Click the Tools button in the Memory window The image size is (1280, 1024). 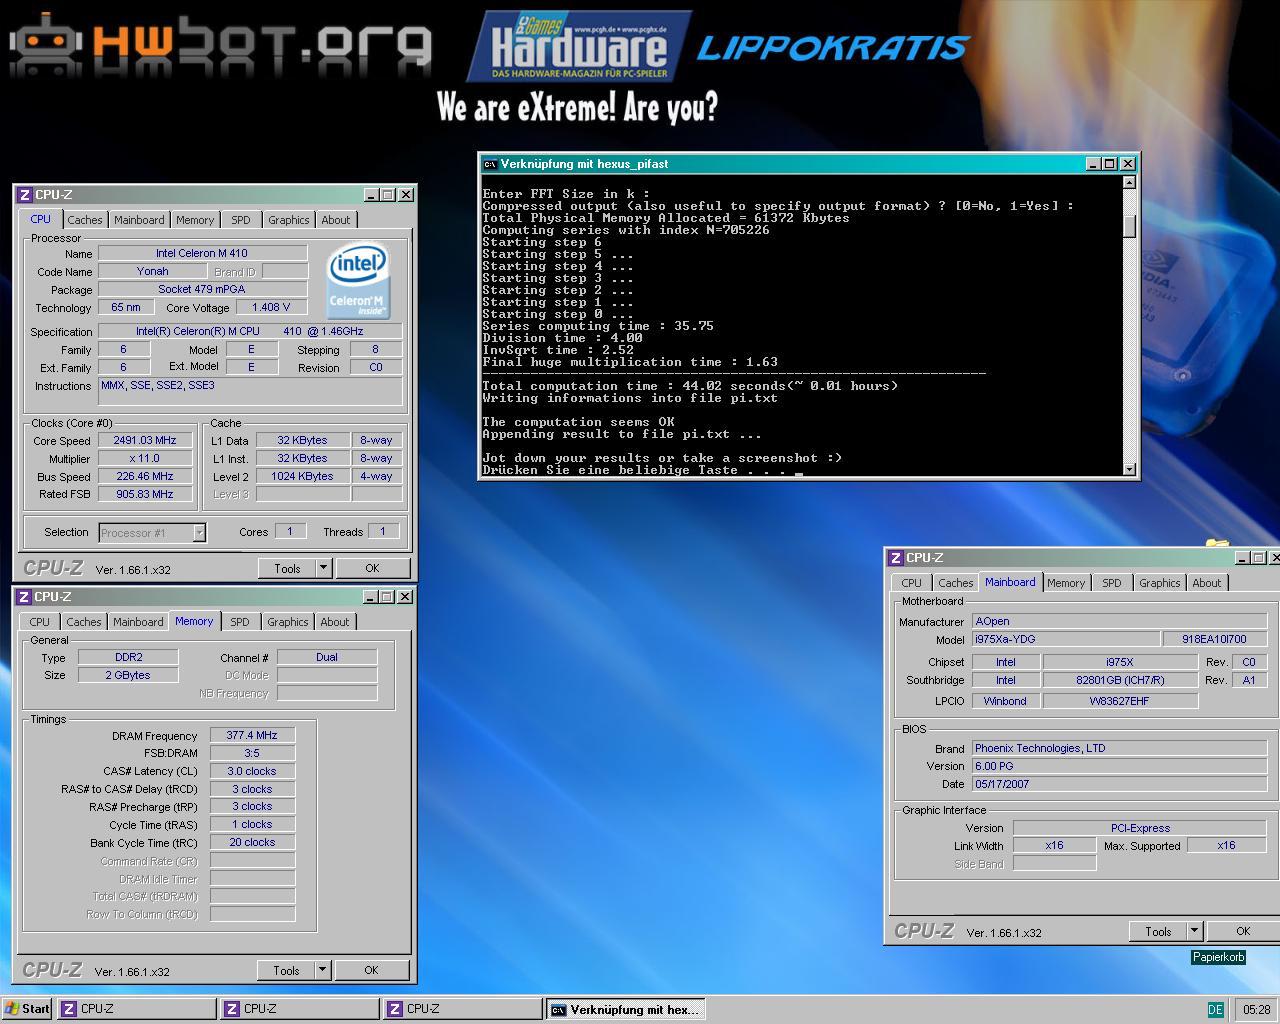pos(286,970)
